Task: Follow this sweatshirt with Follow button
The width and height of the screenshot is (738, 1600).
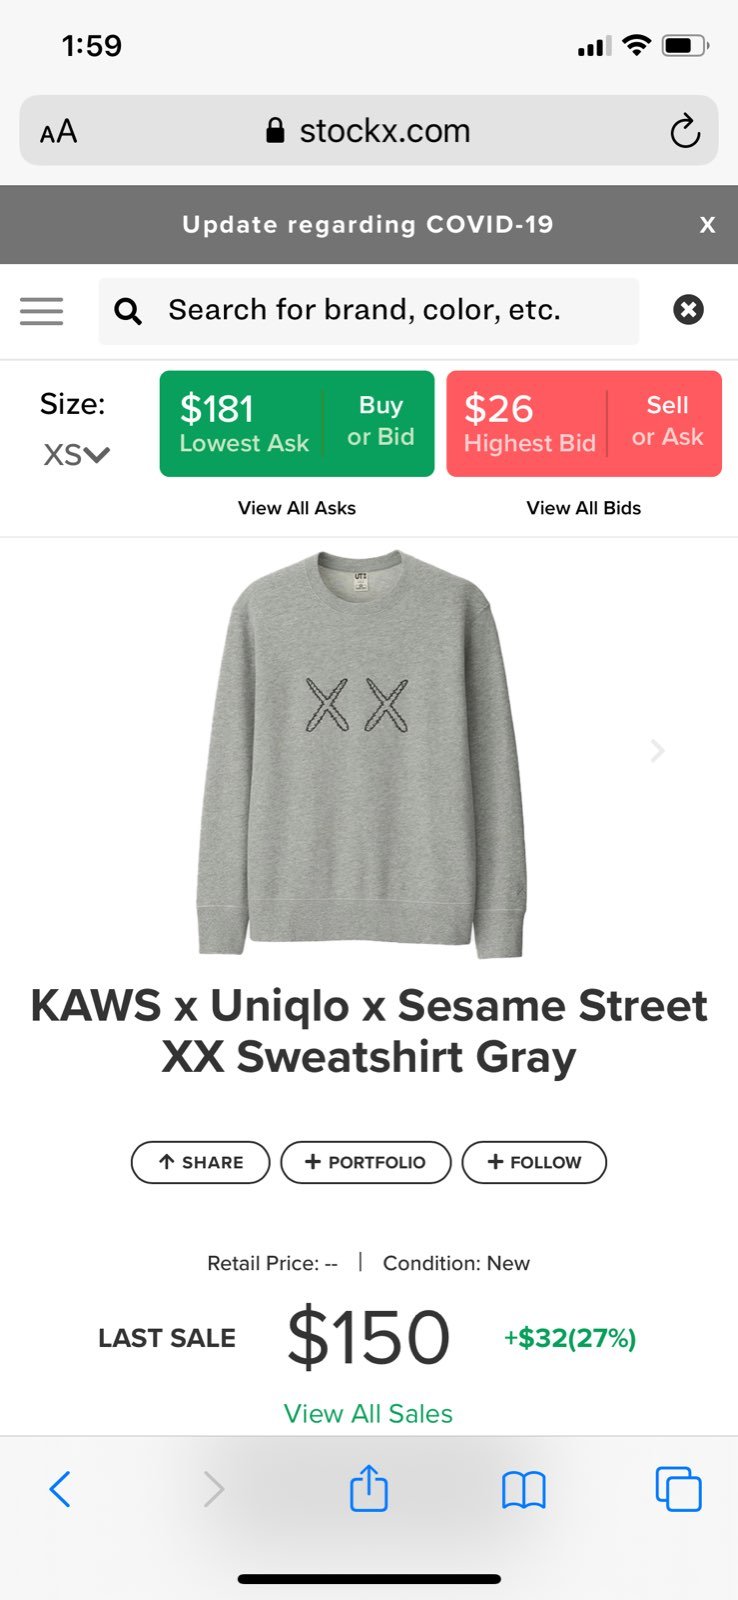Action: [534, 1162]
